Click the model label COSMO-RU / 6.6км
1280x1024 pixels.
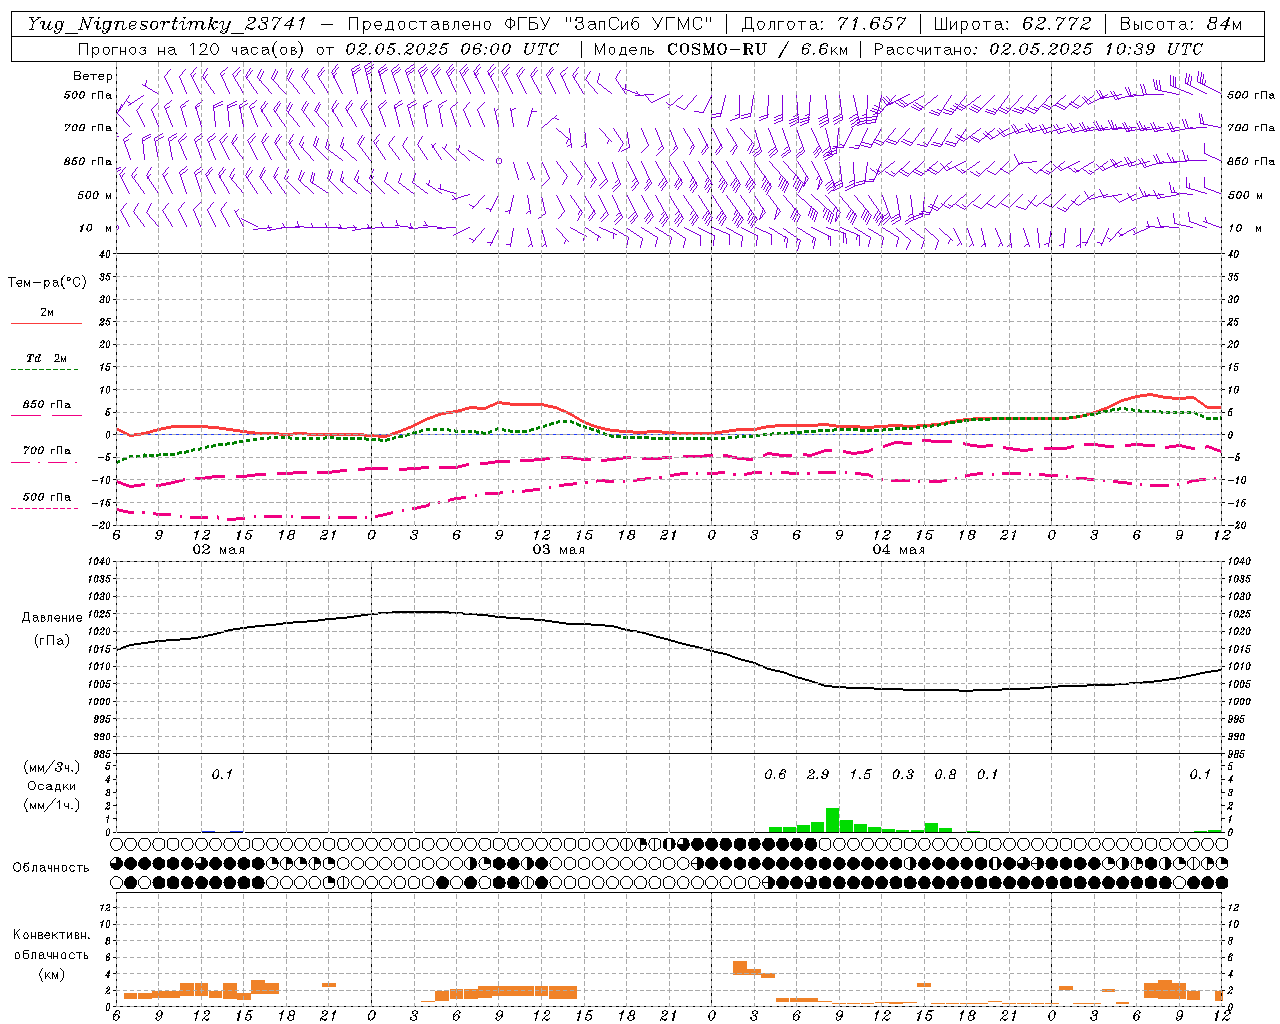point(757,49)
